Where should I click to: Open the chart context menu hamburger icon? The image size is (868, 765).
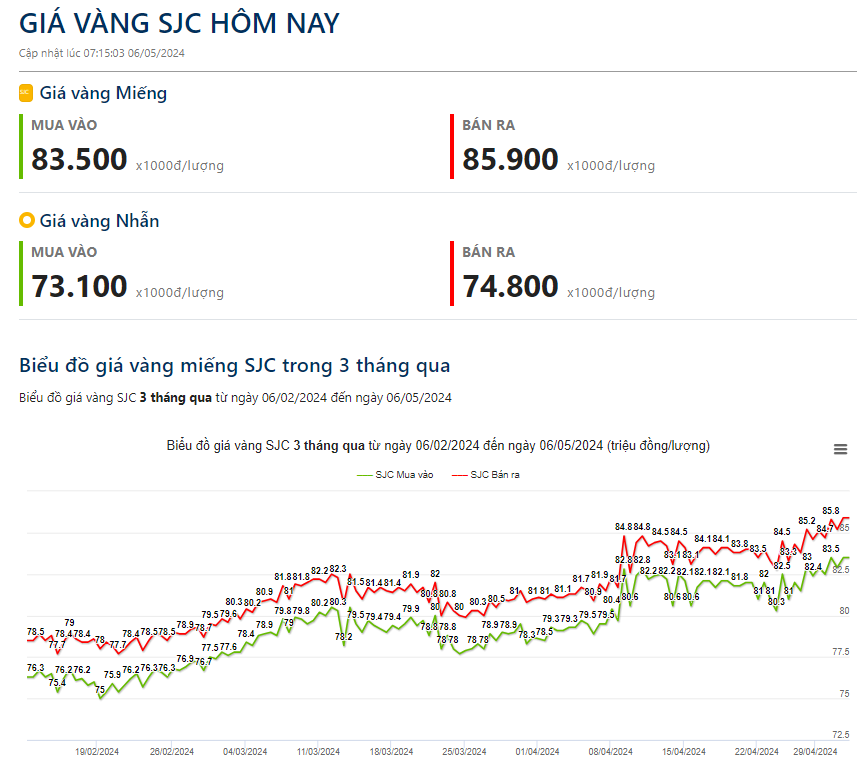pyautogui.click(x=840, y=450)
